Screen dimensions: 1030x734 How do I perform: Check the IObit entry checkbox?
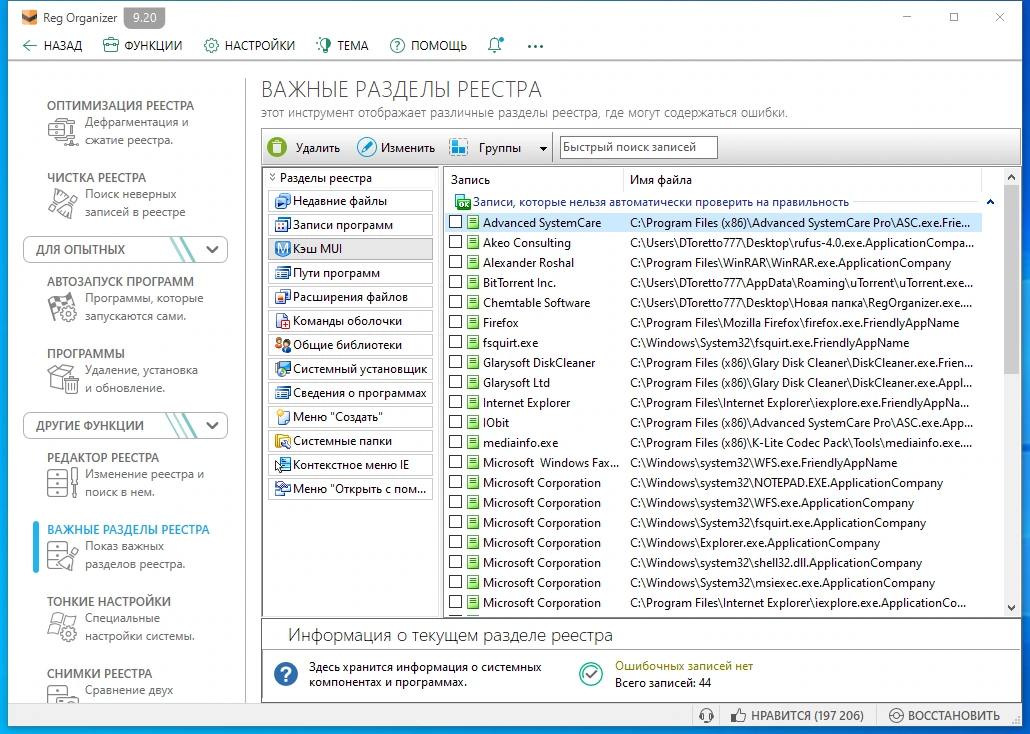(x=455, y=422)
